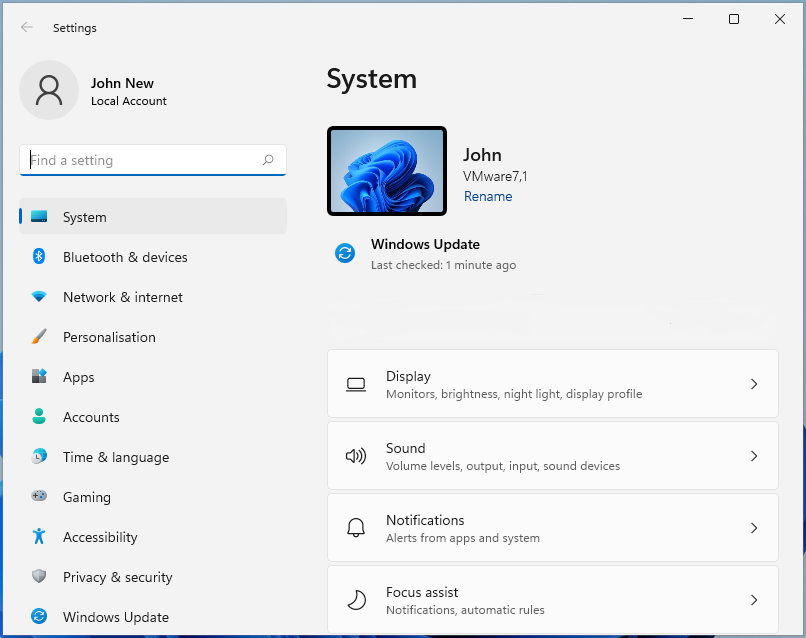This screenshot has height=638, width=806.
Task: Click the Privacy shield icon
Action: click(39, 576)
